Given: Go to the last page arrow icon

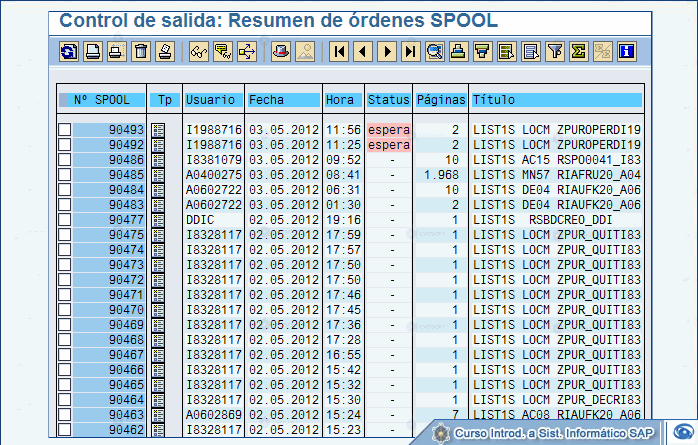Looking at the screenshot, I should click(411, 52).
